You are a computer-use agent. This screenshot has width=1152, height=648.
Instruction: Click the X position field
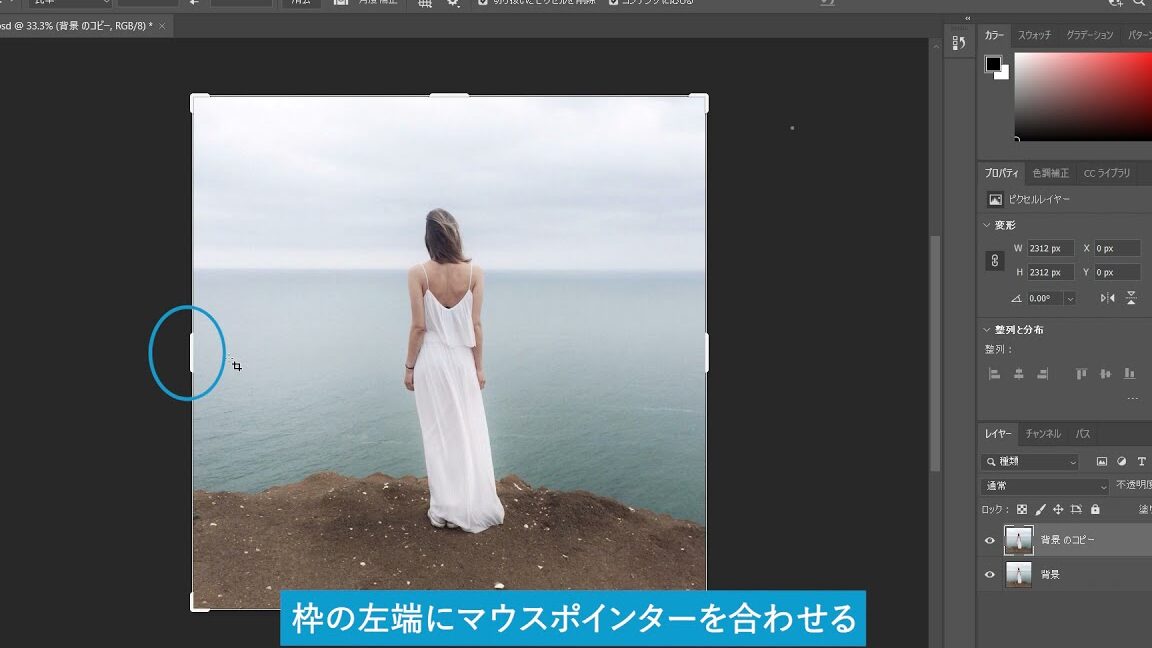pos(1117,248)
